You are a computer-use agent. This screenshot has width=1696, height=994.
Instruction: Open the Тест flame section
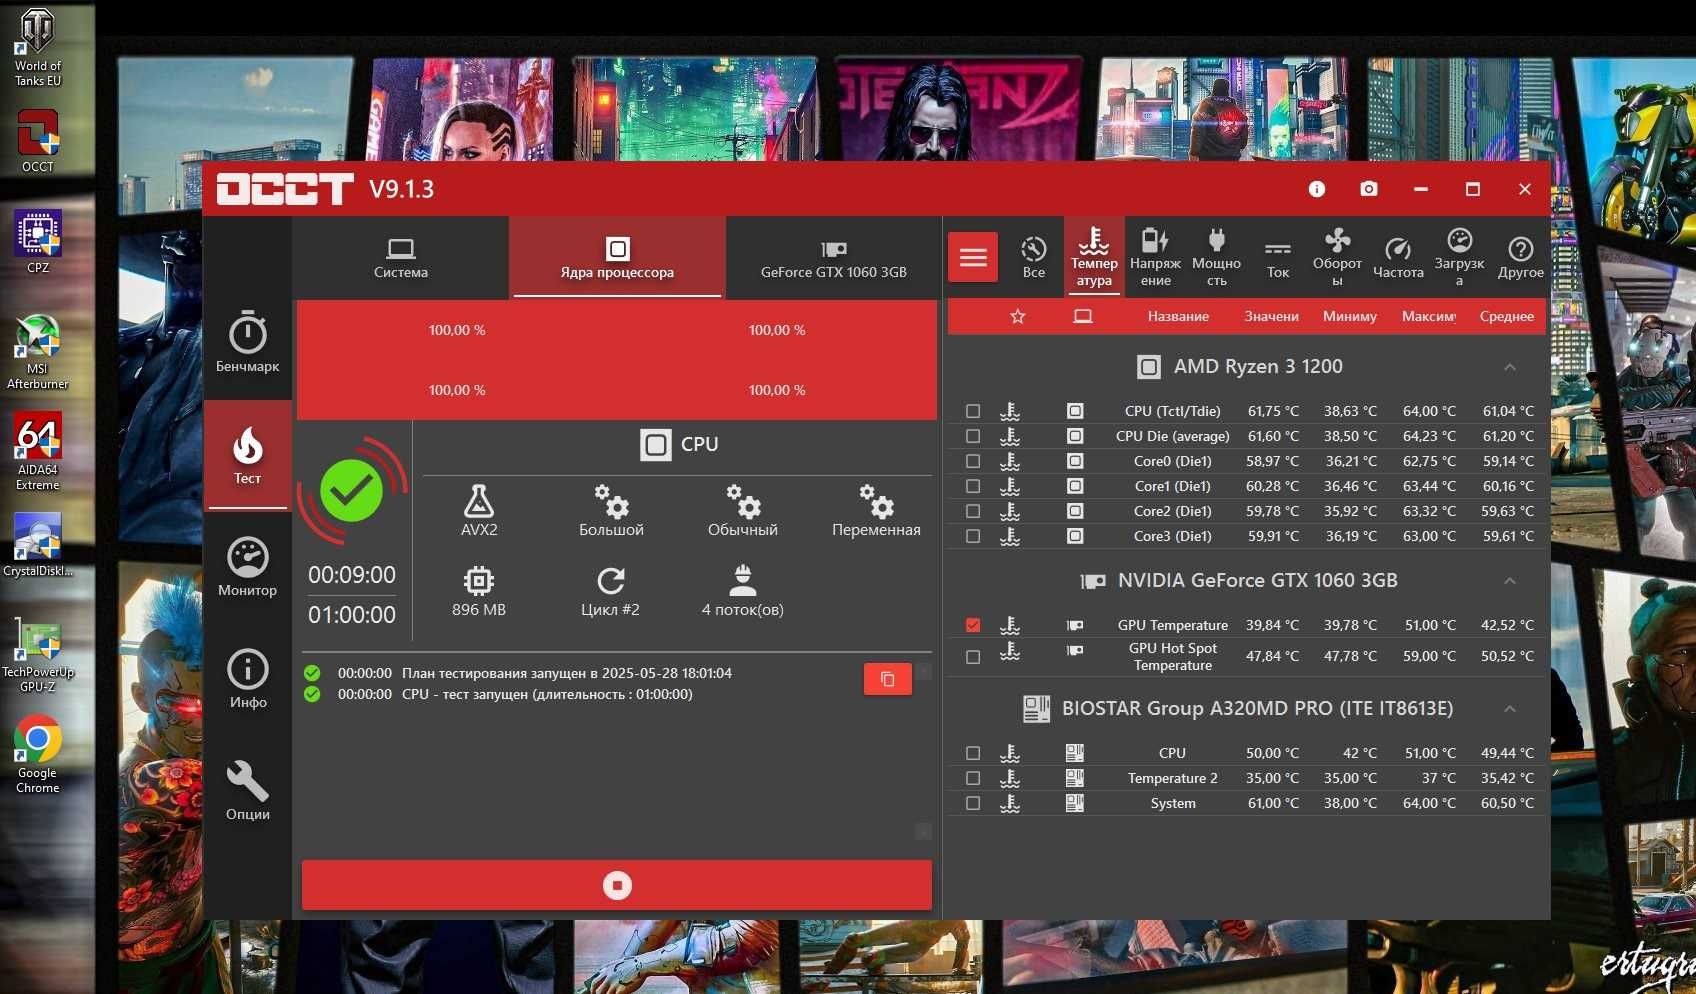(x=247, y=456)
